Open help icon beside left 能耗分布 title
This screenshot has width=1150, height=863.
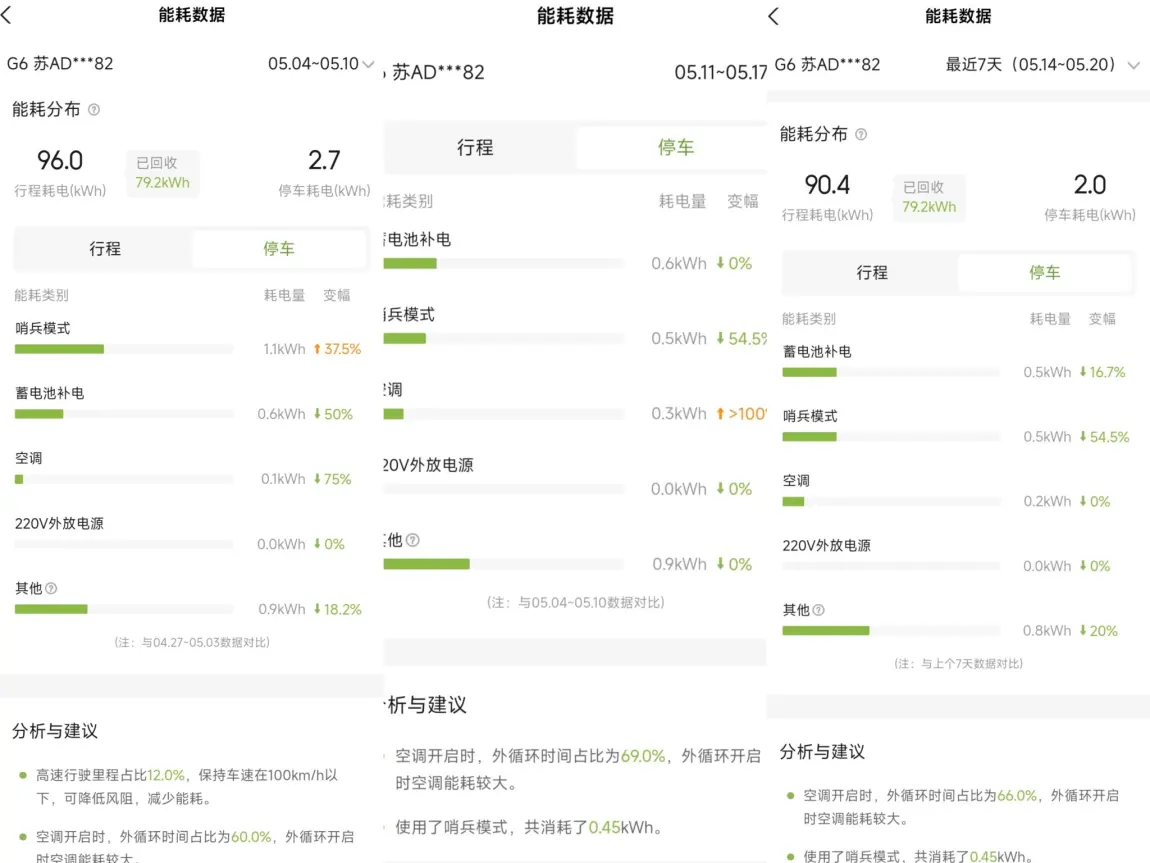(94, 110)
